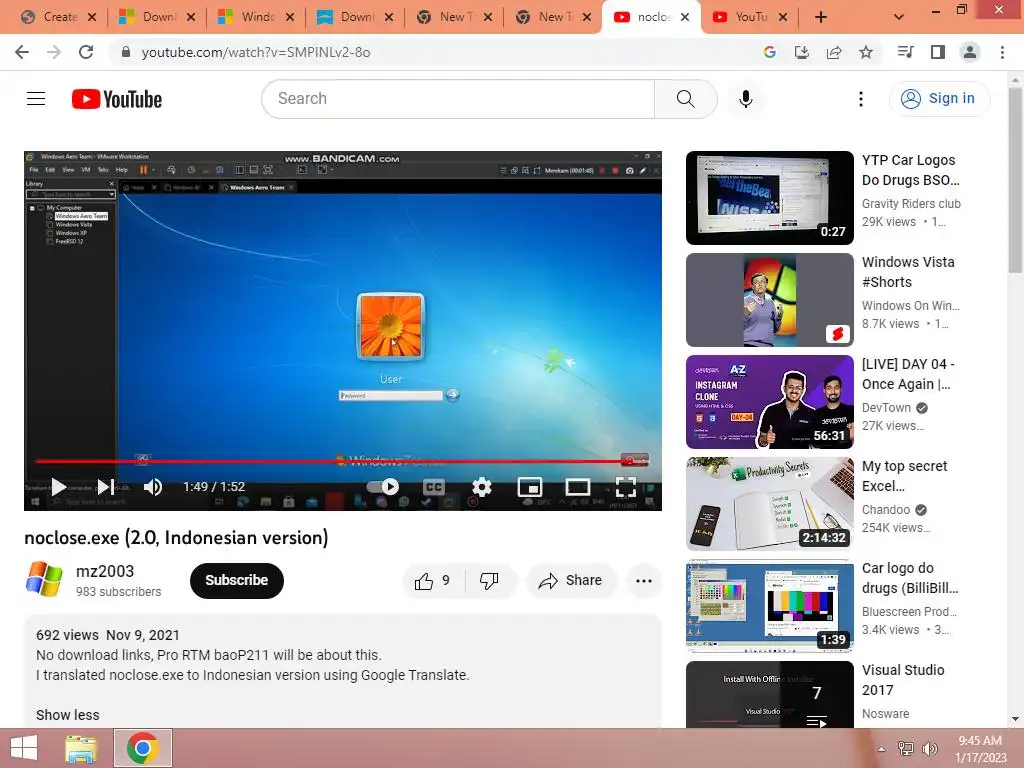Open mz2003 channel avatar

pyautogui.click(x=44, y=579)
